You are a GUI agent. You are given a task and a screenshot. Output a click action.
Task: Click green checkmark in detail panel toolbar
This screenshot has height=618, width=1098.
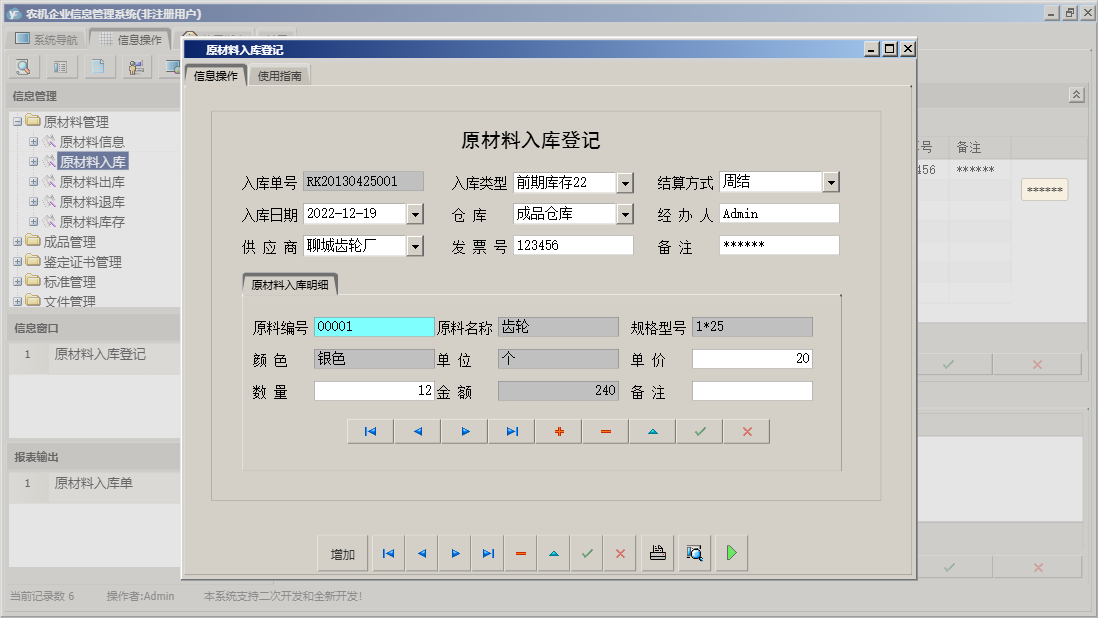700,431
